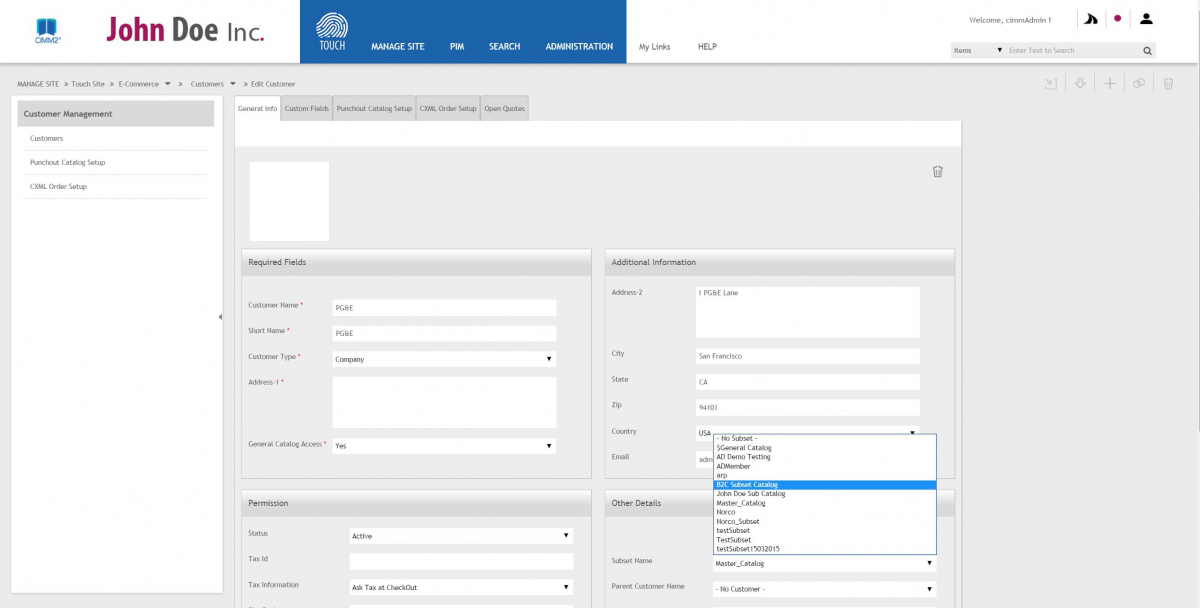This screenshot has width=1200, height=608.
Task: Open the Status dropdown showing Active
Action: (461, 536)
